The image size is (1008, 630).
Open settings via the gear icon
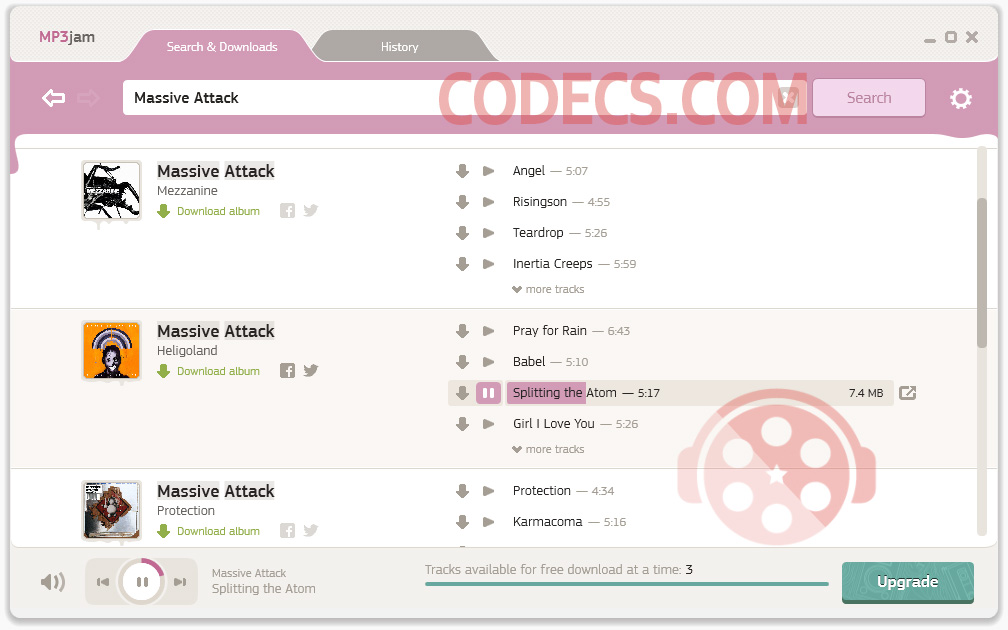coord(960,98)
